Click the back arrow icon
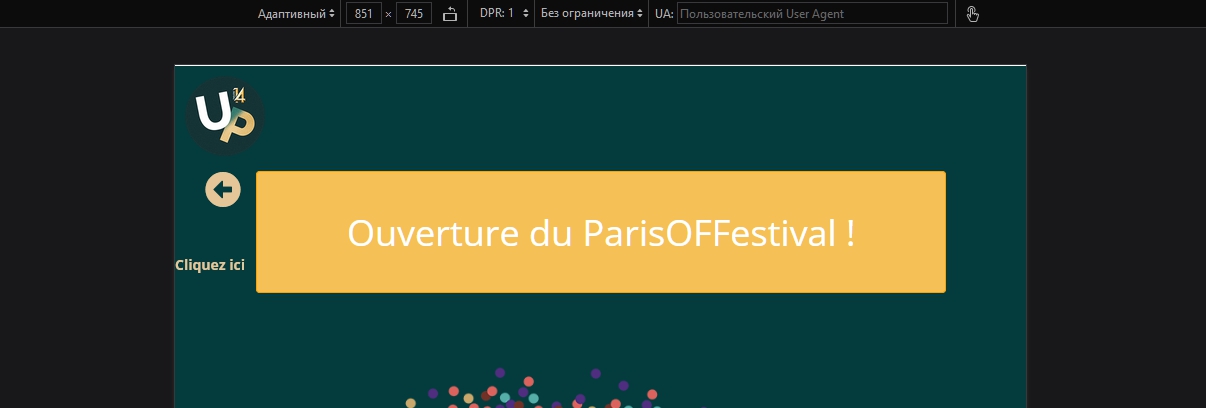Viewport: 1206px width, 408px height. [x=223, y=189]
